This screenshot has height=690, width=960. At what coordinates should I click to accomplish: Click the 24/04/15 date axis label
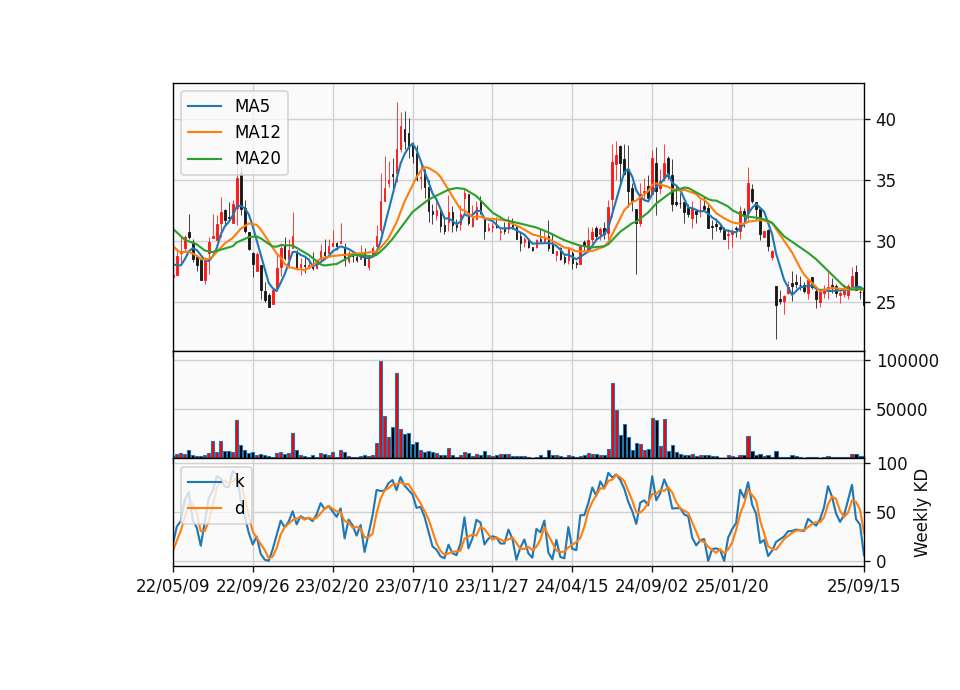tap(572, 586)
